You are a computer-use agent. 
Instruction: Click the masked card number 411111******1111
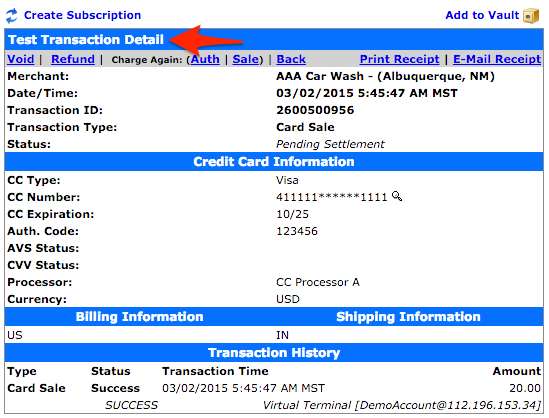pyautogui.click(x=332, y=197)
